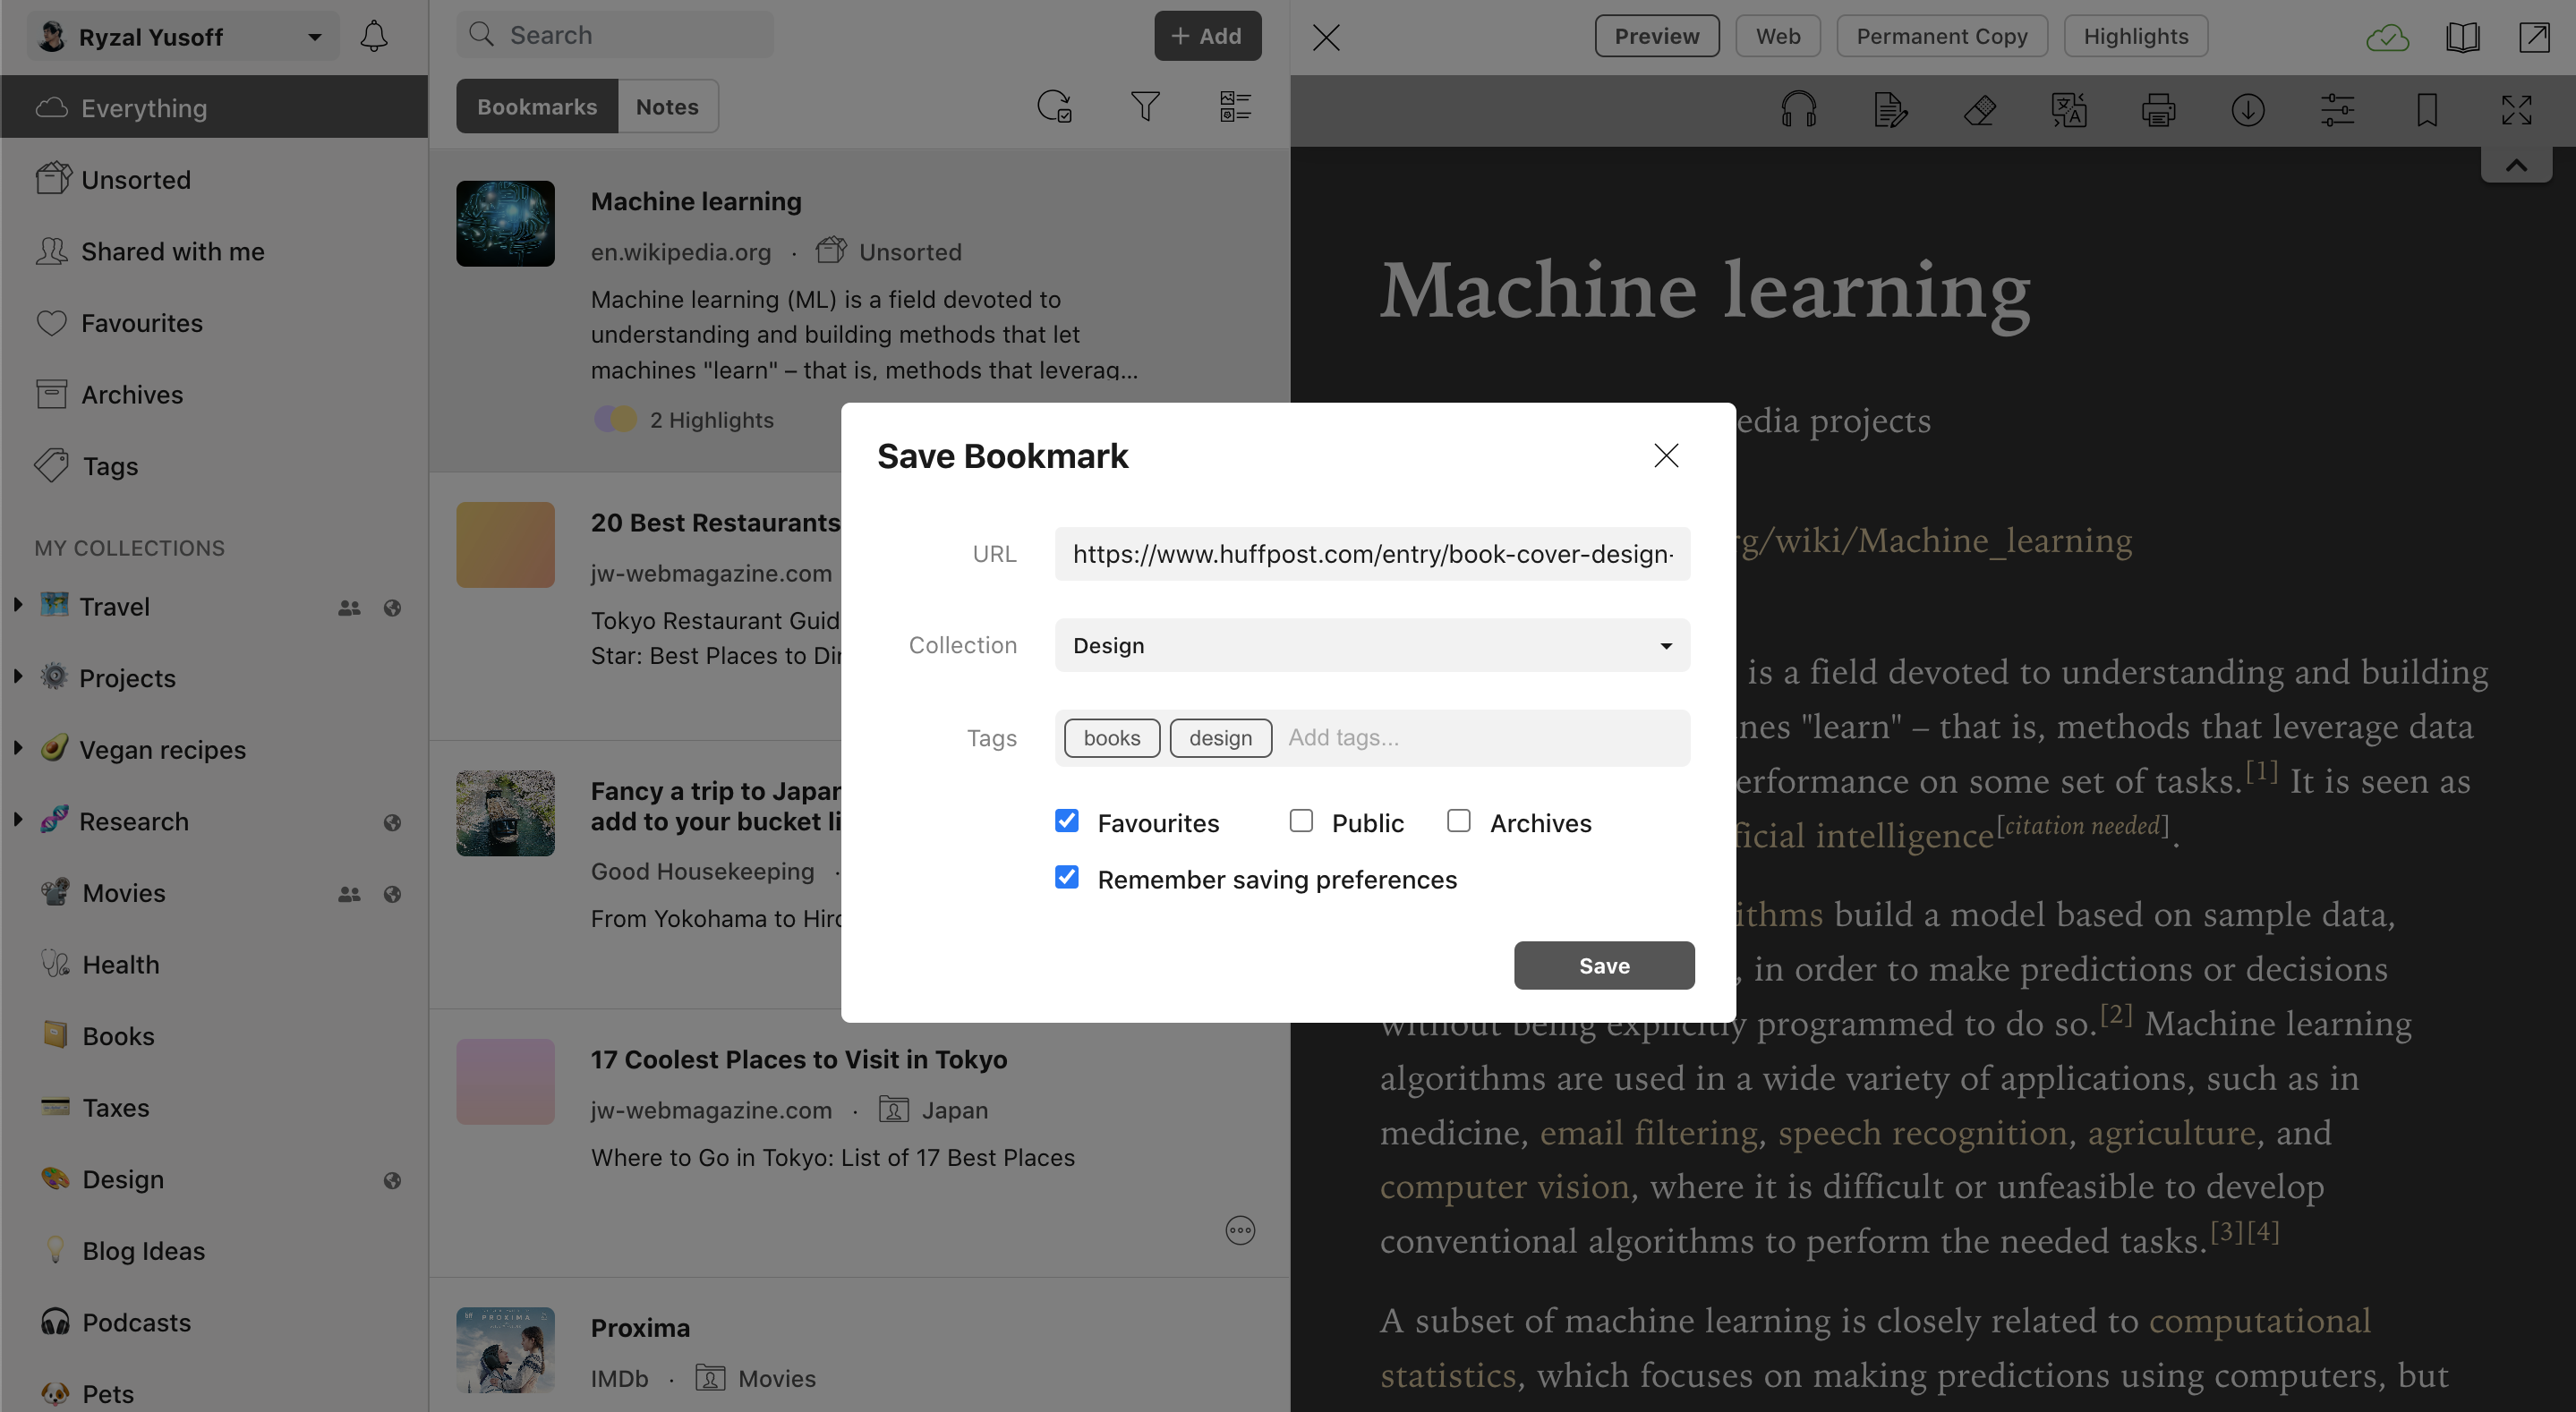Click the notes/annotate page icon
The image size is (2576, 1412).
pyautogui.click(x=1889, y=109)
